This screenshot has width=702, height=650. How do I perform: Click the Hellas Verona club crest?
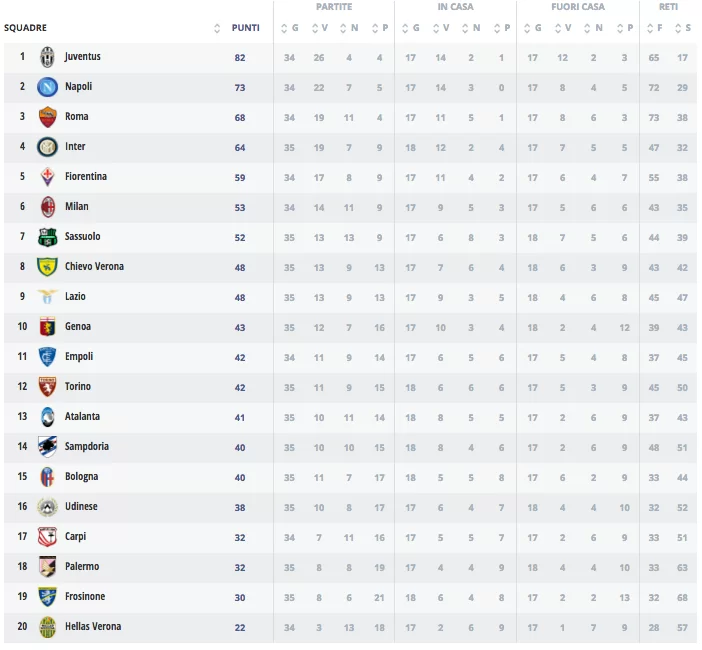pyautogui.click(x=47, y=627)
